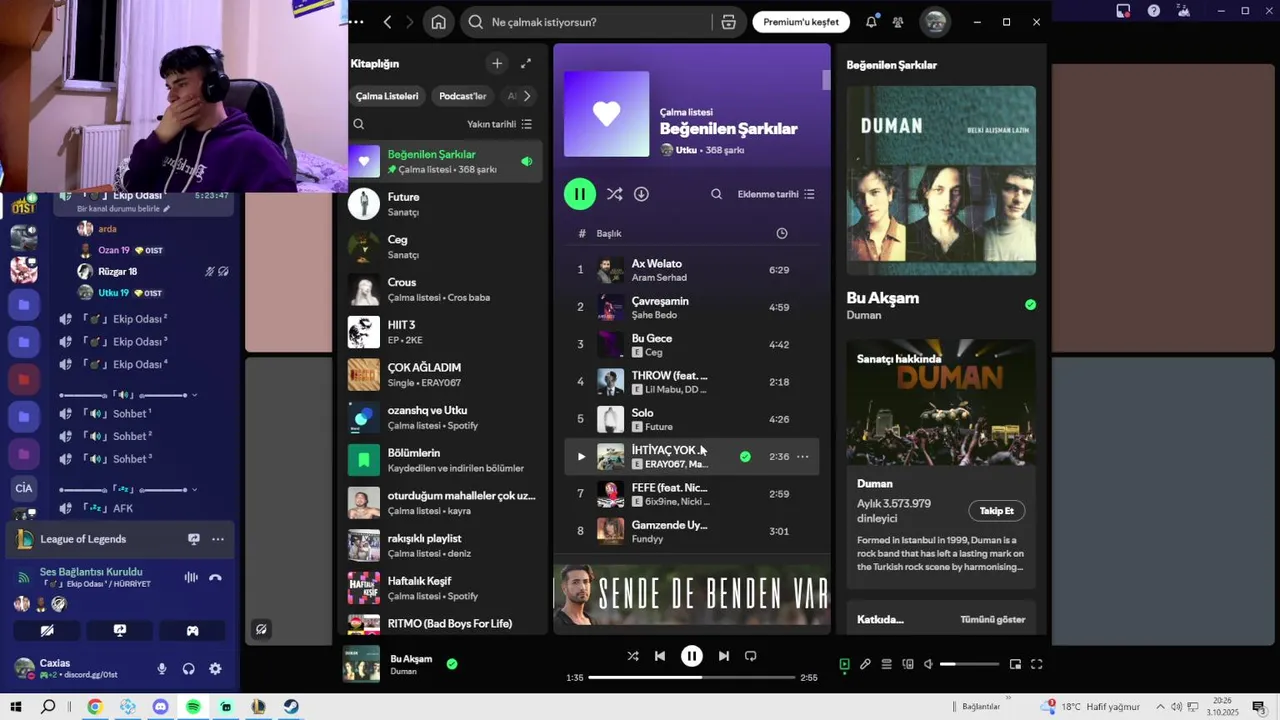Download the Beğenilen Şarkılar playlist
Screen dimensions: 1280x720
(x=642, y=194)
